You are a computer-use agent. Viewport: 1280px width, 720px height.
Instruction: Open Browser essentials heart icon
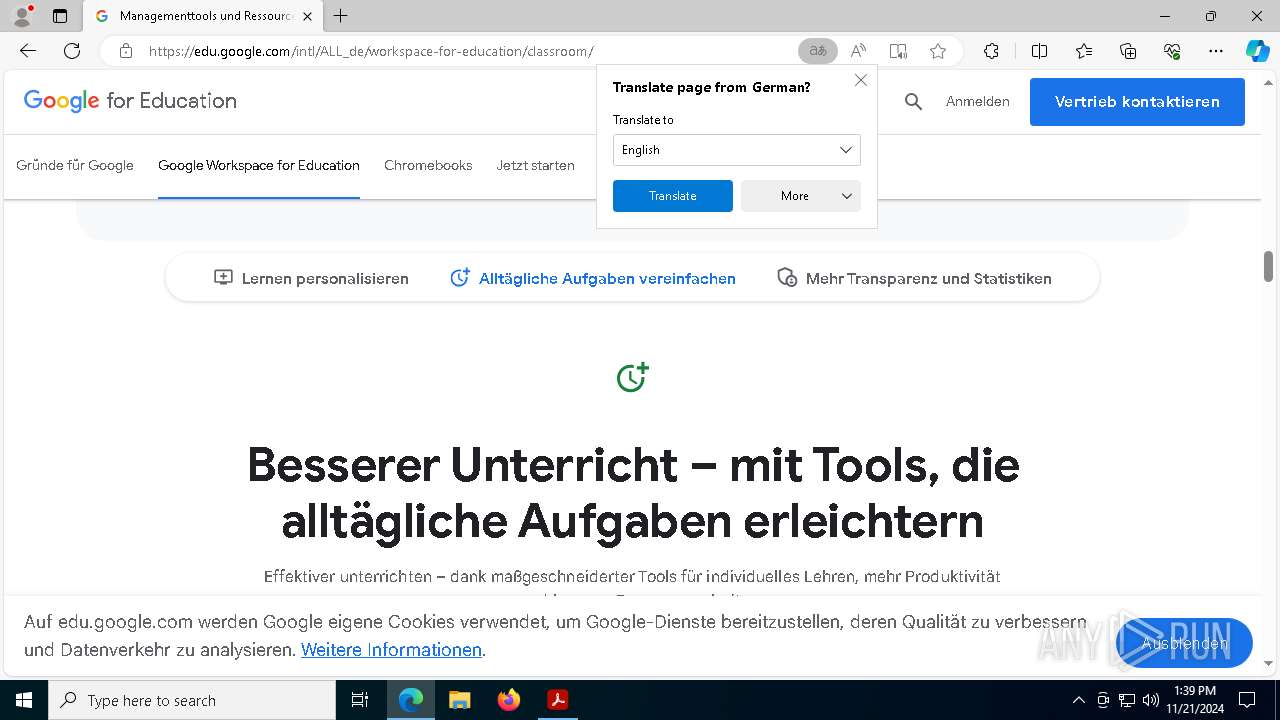(x=1172, y=51)
